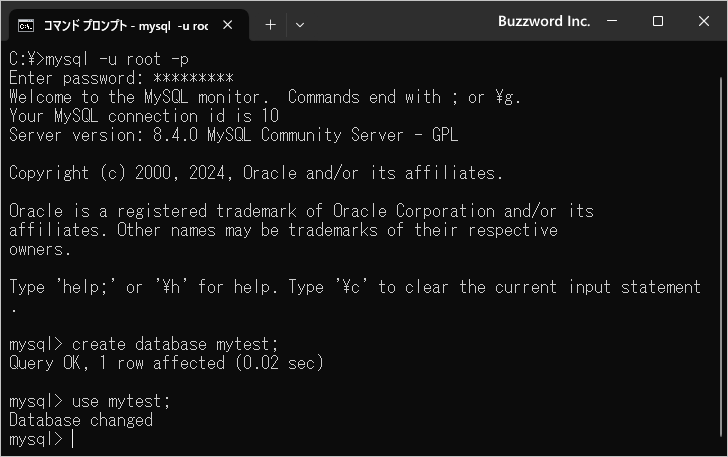Click the vertical scrollbar on the right
728x457 pixels.
[721, 256]
